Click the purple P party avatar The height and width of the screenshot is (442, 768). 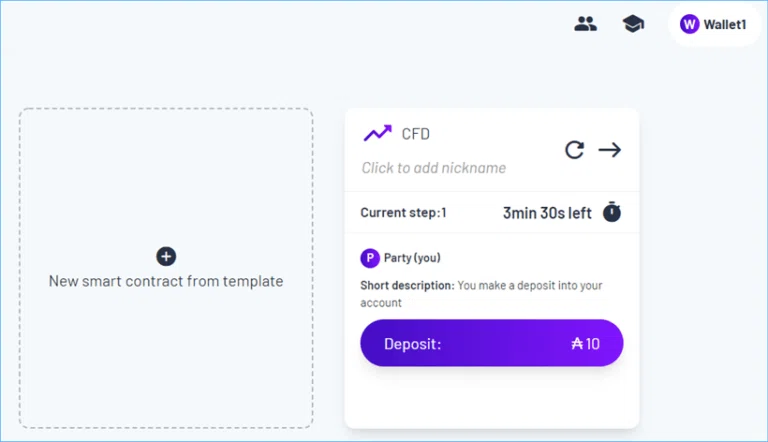coord(370,258)
